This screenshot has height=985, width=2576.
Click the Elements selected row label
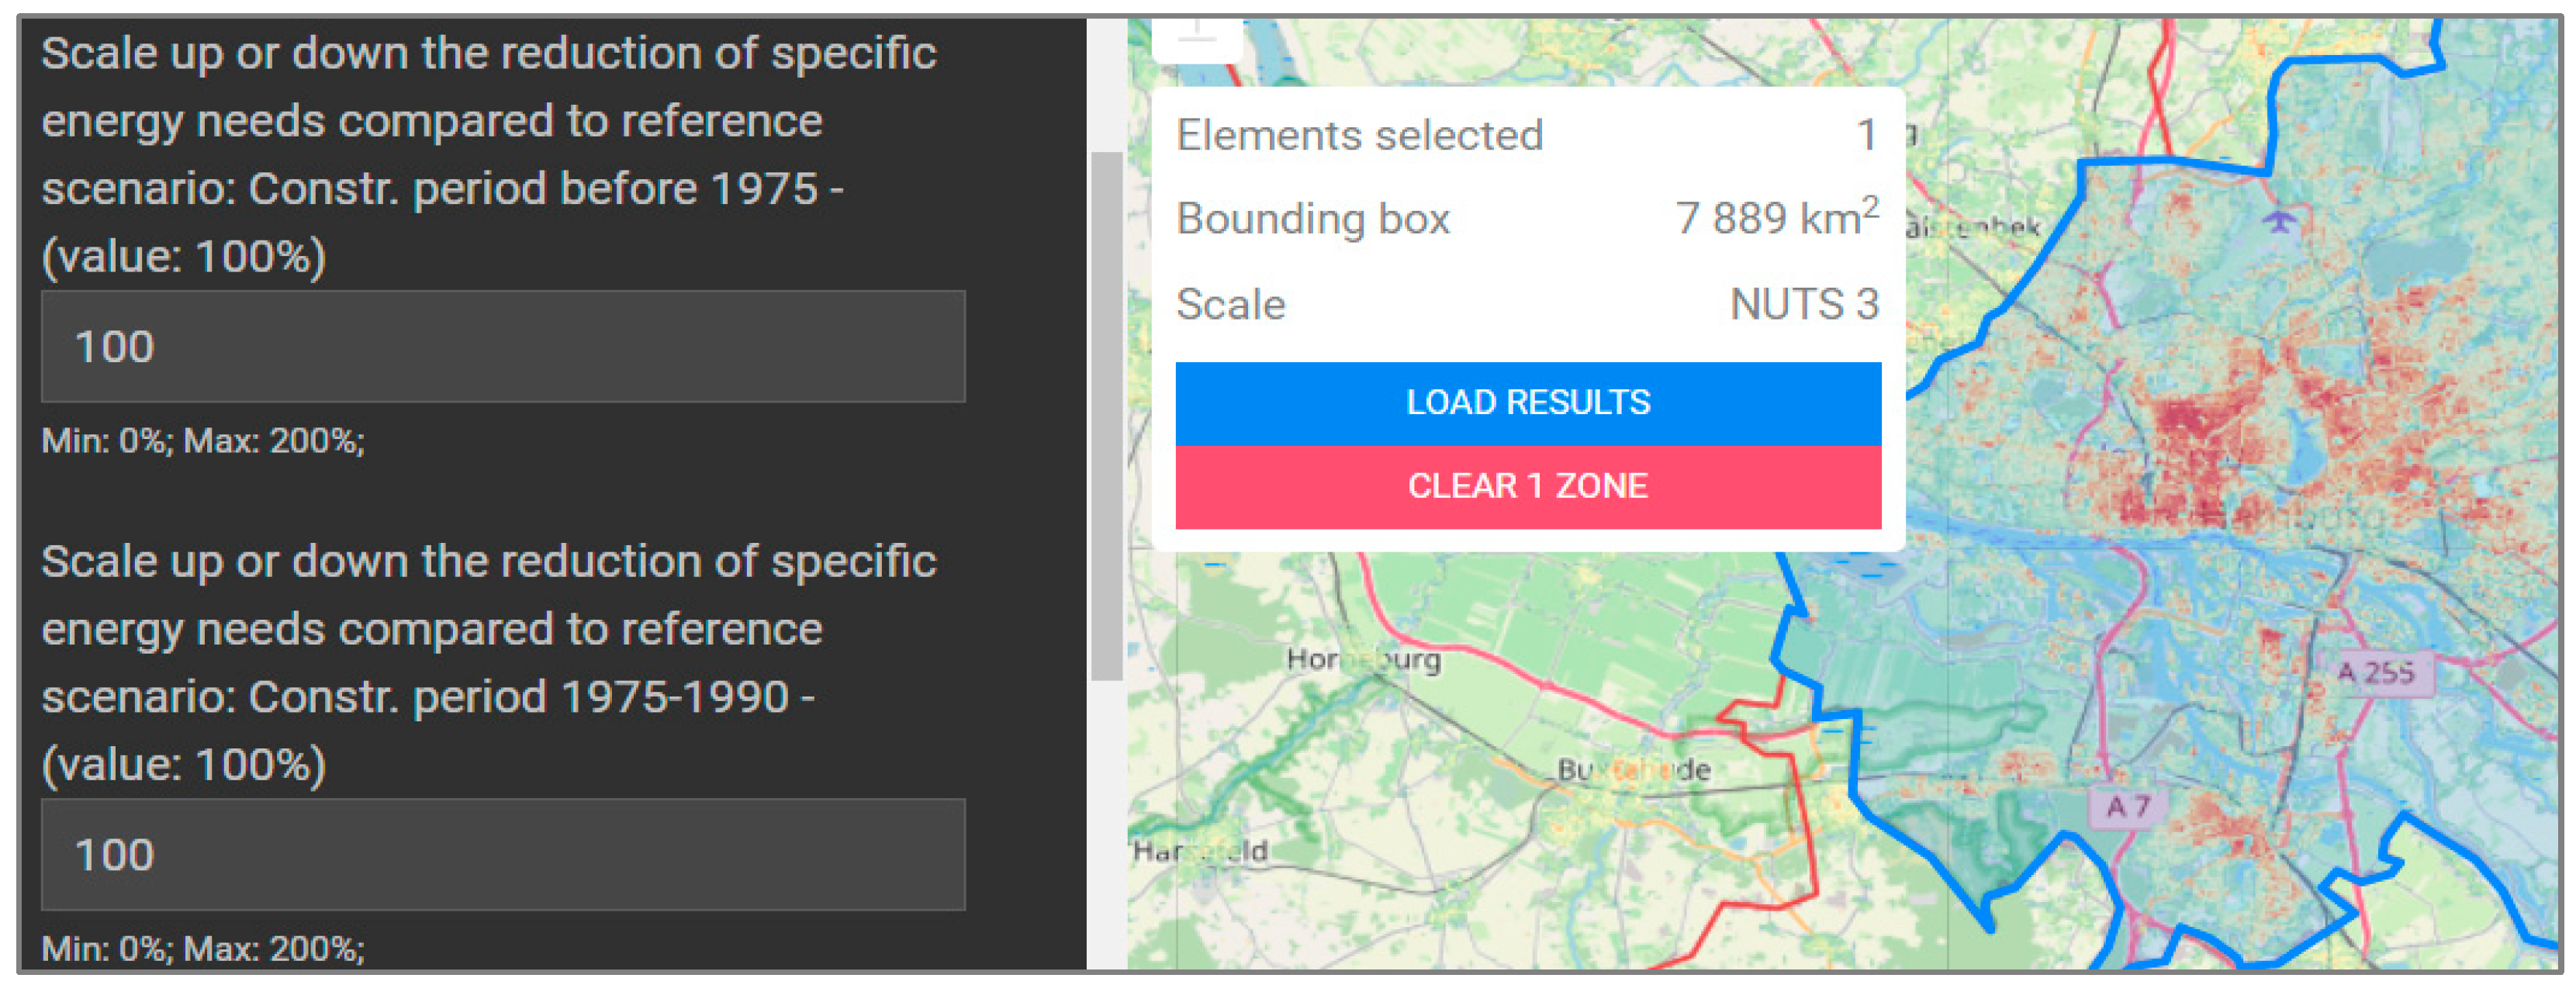click(1359, 135)
